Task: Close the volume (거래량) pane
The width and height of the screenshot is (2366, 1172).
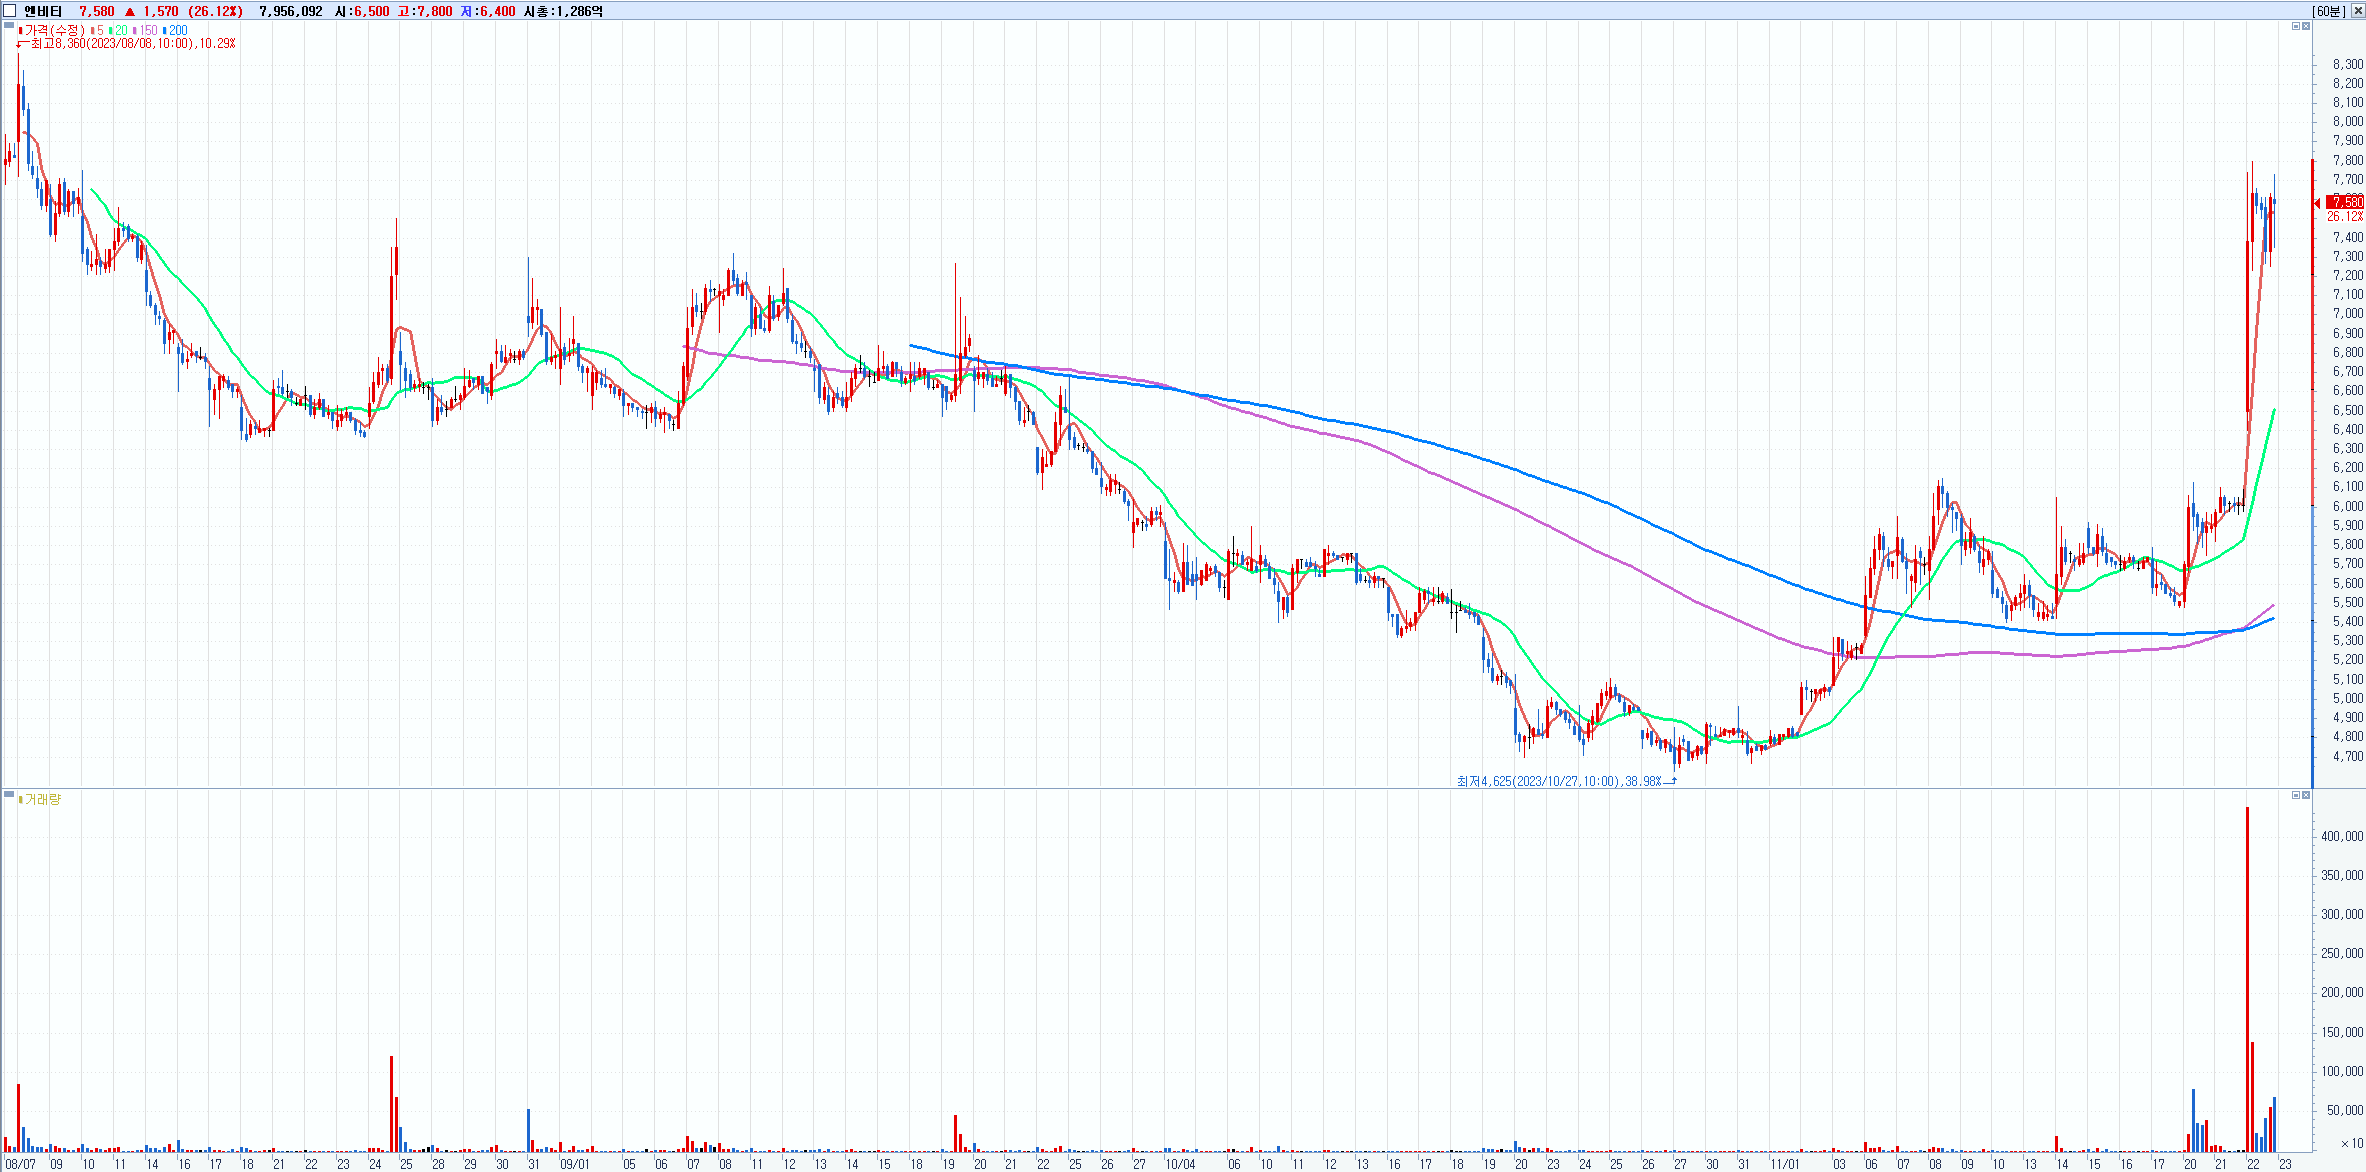Action: pos(2306,795)
